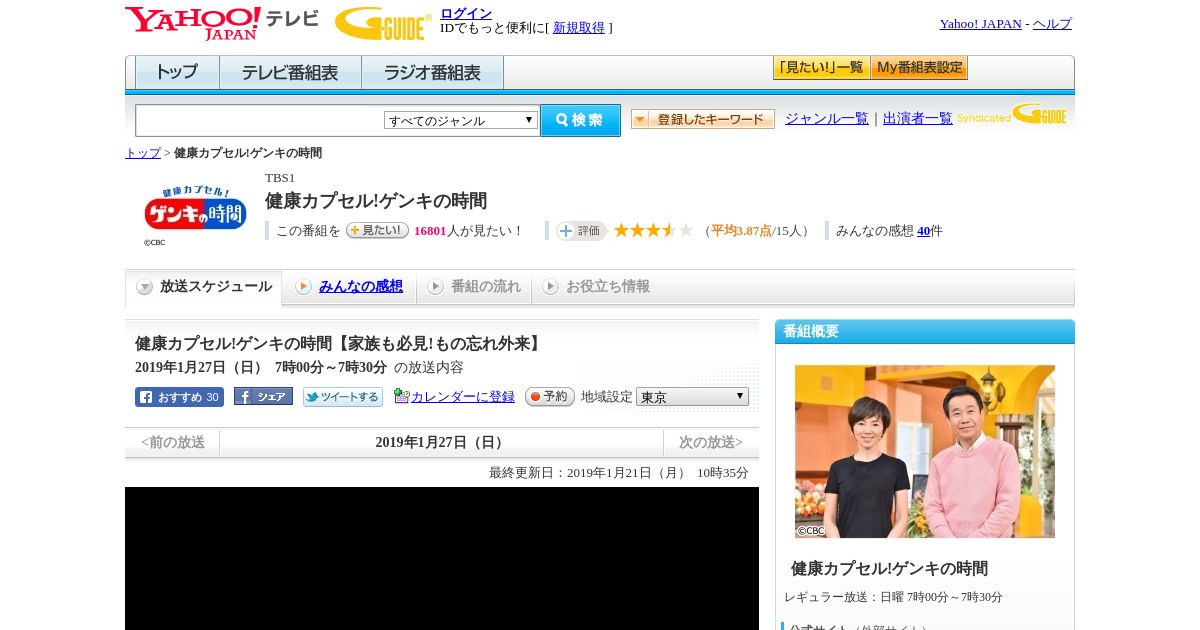The height and width of the screenshot is (630, 1200).
Task: Click the program hosts photo thumbnail
Action: coord(925,452)
